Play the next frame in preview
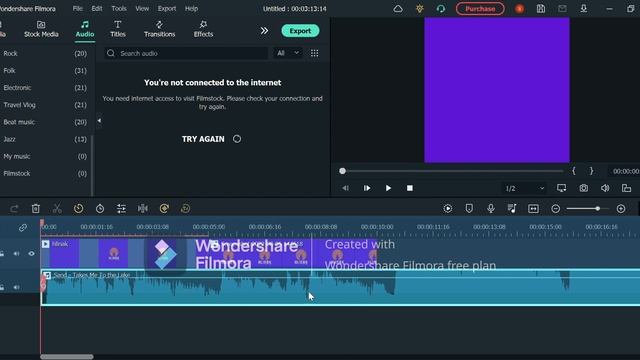640x360 pixels. [367, 188]
